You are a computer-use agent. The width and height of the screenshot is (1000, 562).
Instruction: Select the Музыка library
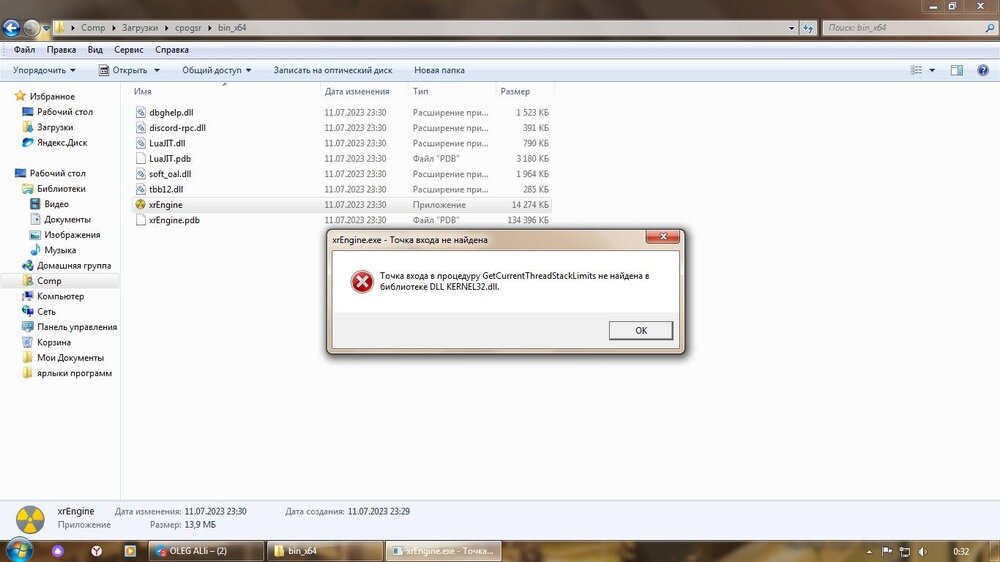60,250
